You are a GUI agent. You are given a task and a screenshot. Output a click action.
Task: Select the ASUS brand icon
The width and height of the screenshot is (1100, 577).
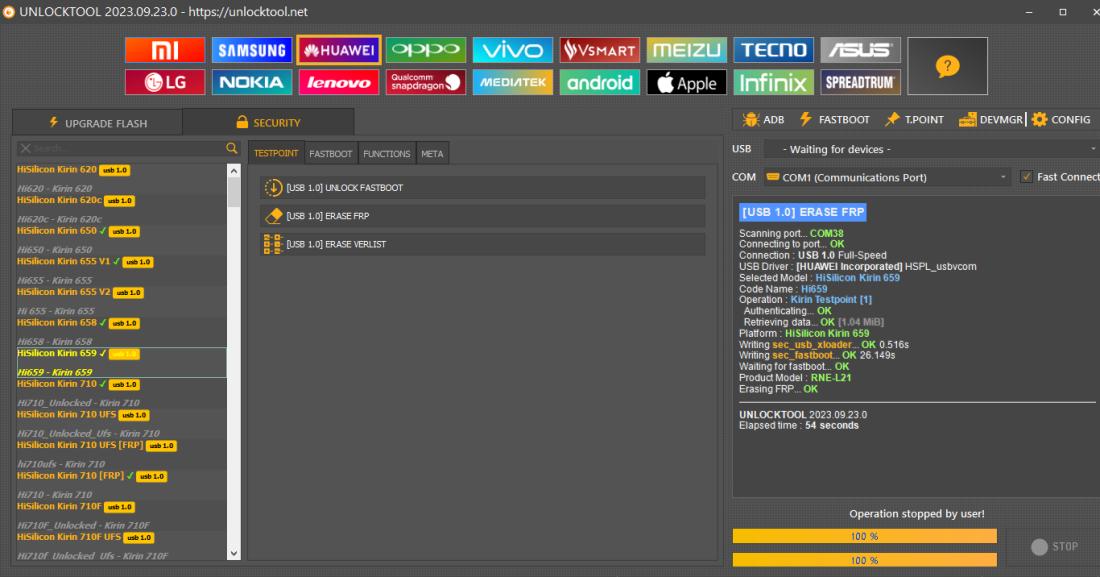861,51
